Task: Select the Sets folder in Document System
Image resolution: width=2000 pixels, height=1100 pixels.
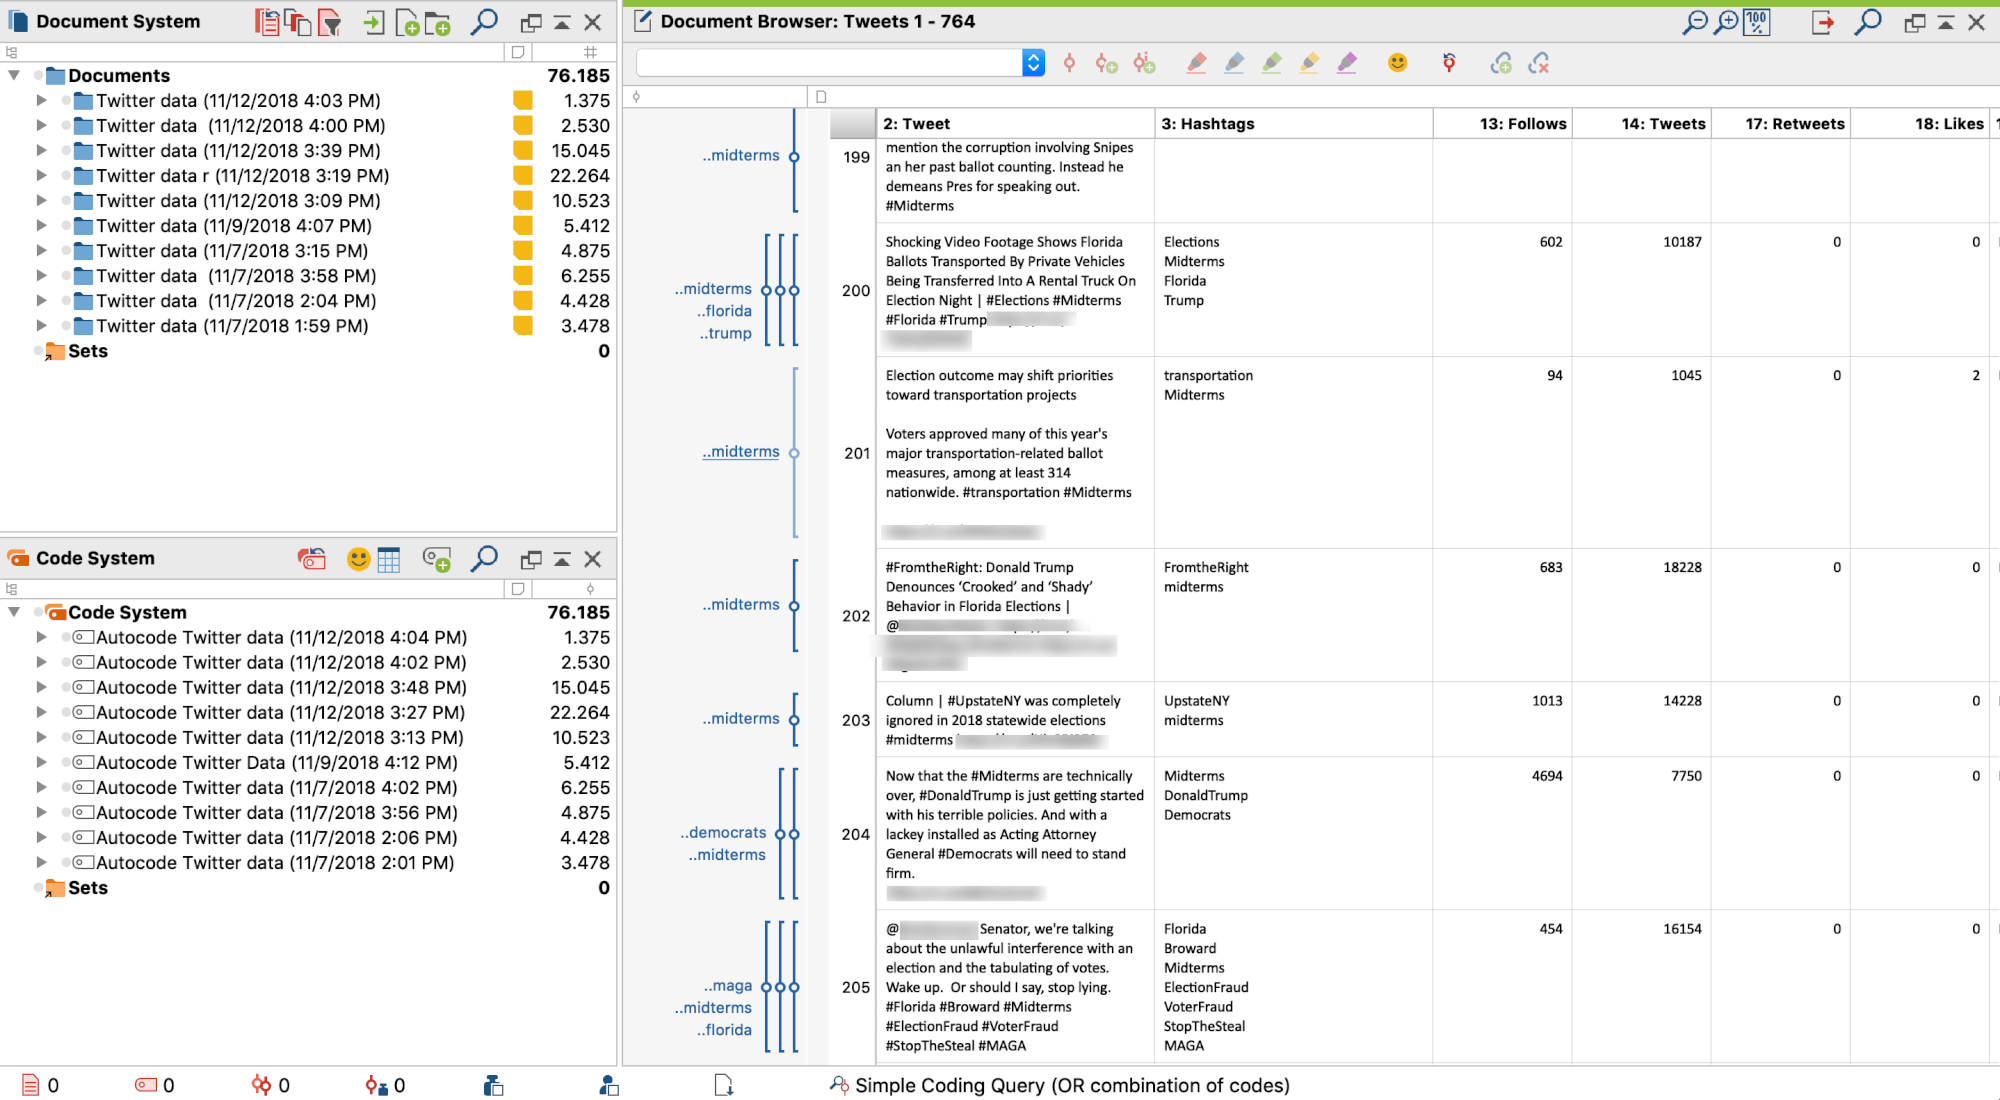Action: (x=87, y=350)
